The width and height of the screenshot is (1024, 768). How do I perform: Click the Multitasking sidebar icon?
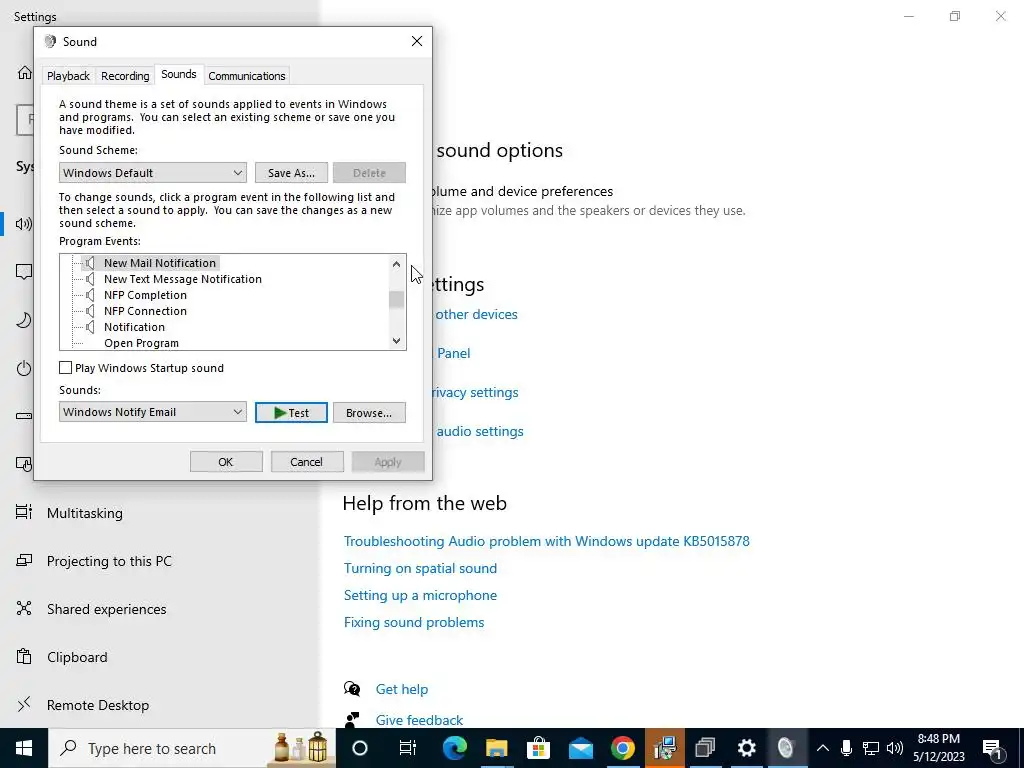pyautogui.click(x=24, y=512)
